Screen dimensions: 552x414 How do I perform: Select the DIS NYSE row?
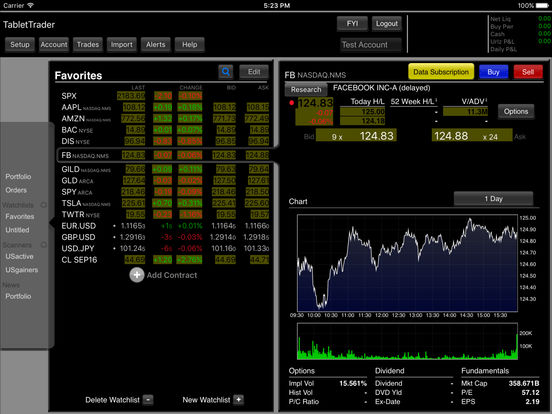coord(165,141)
